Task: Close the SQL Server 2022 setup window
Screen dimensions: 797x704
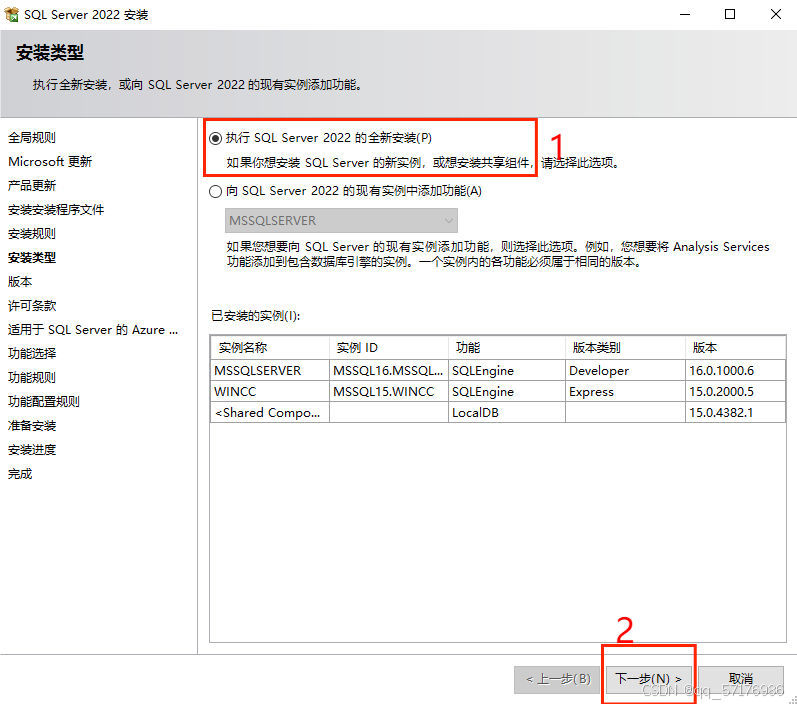Action: point(776,14)
